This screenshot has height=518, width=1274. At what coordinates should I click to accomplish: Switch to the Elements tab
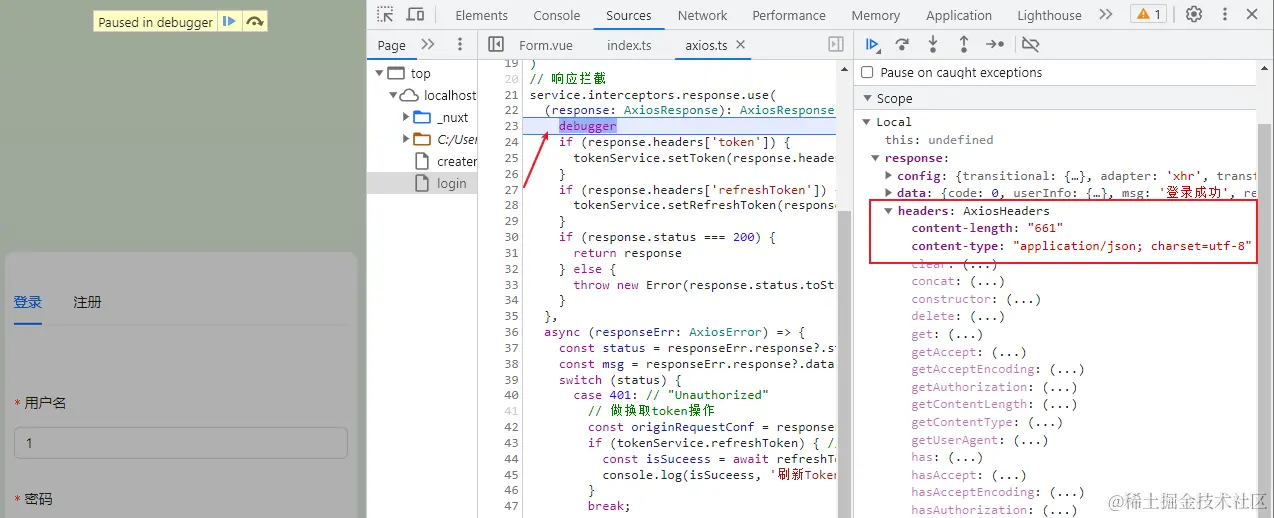(481, 15)
